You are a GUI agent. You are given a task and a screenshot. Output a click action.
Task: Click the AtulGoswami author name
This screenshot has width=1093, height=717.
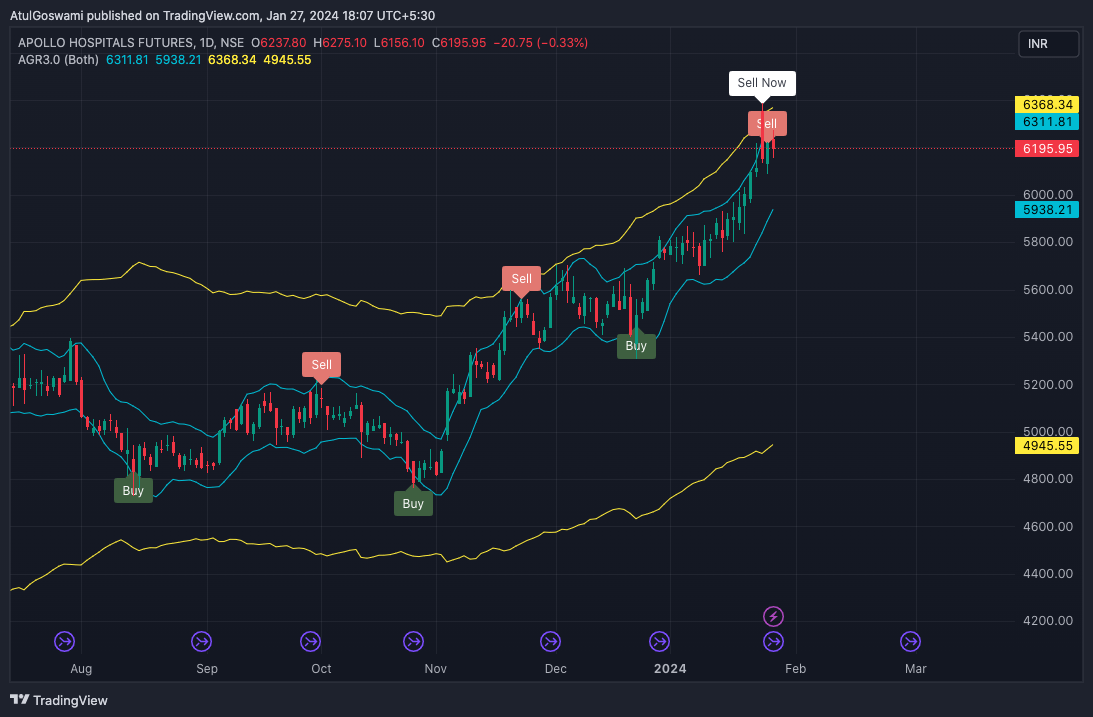[x=46, y=15]
